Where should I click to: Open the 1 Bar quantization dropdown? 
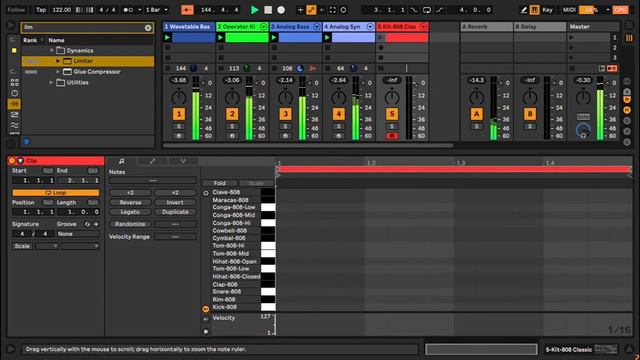coord(157,10)
